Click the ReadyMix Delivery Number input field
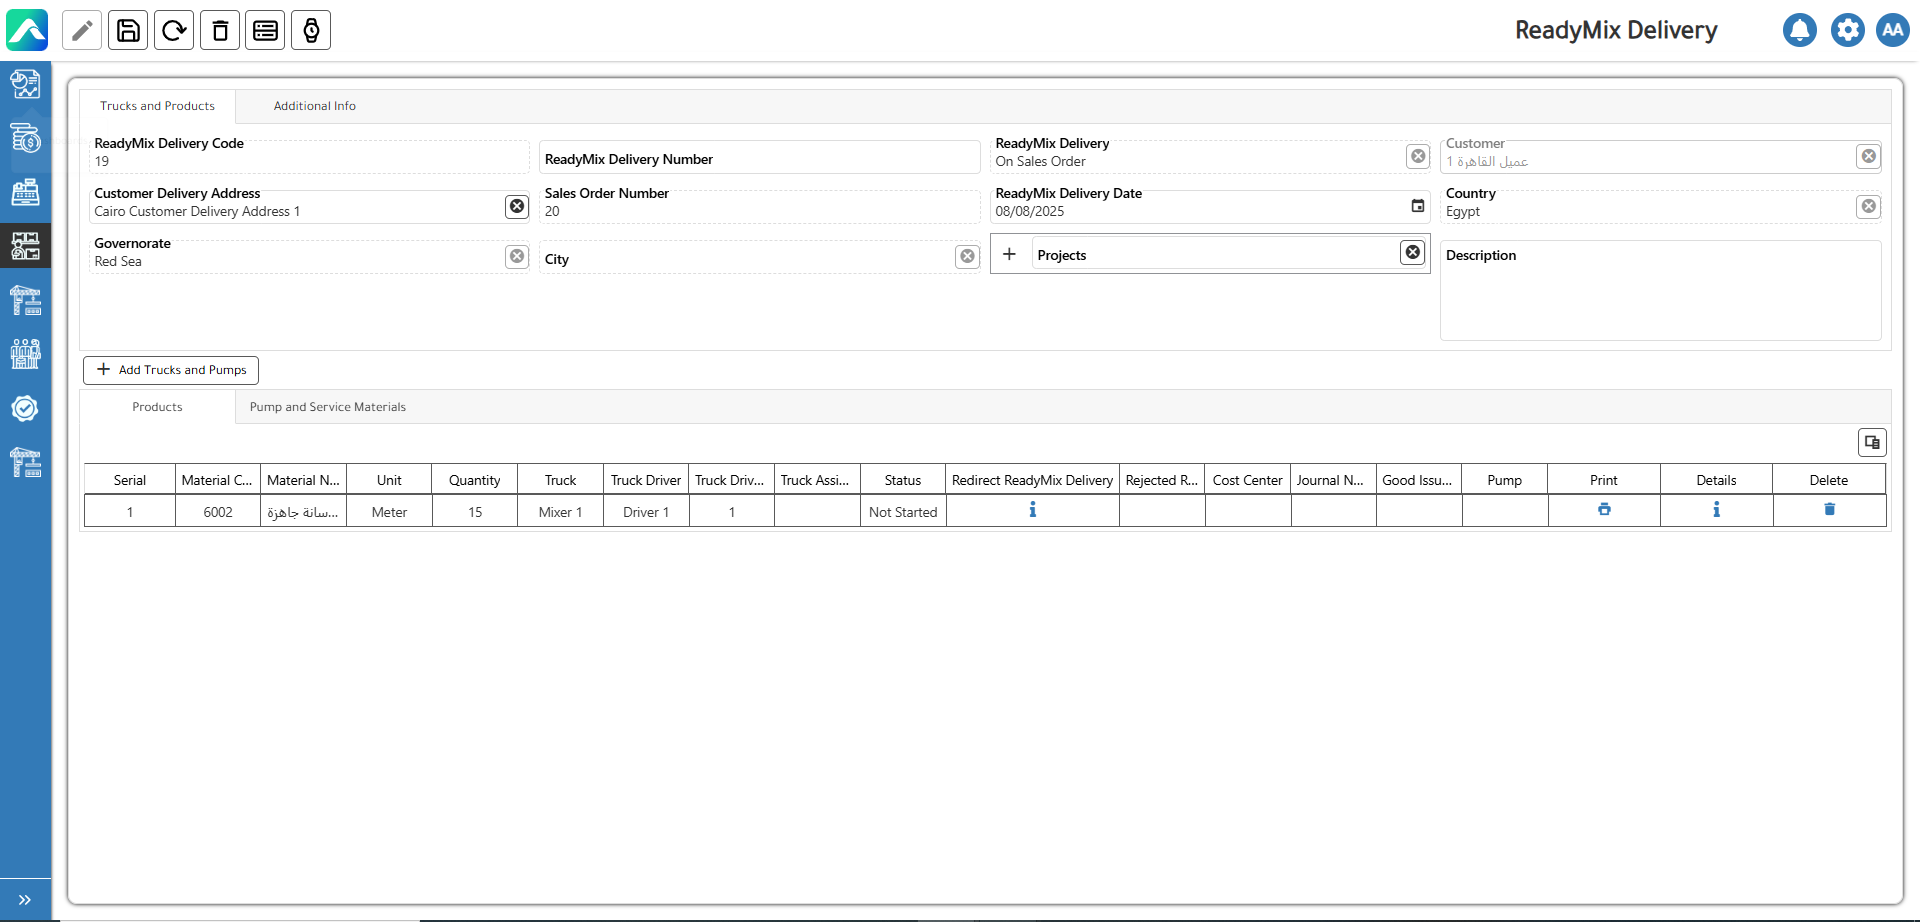 click(759, 159)
